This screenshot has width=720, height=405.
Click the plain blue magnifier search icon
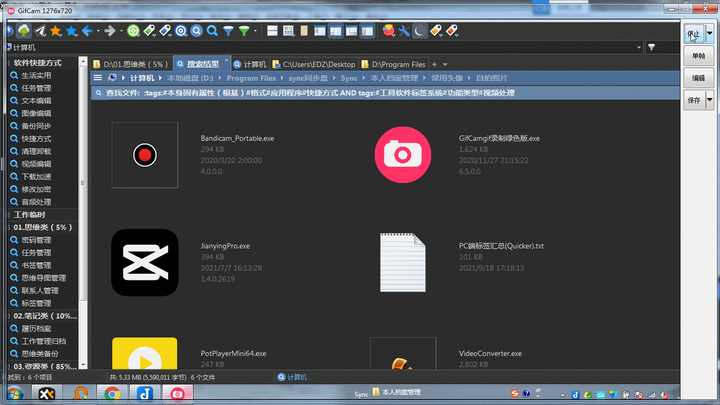tap(212, 31)
